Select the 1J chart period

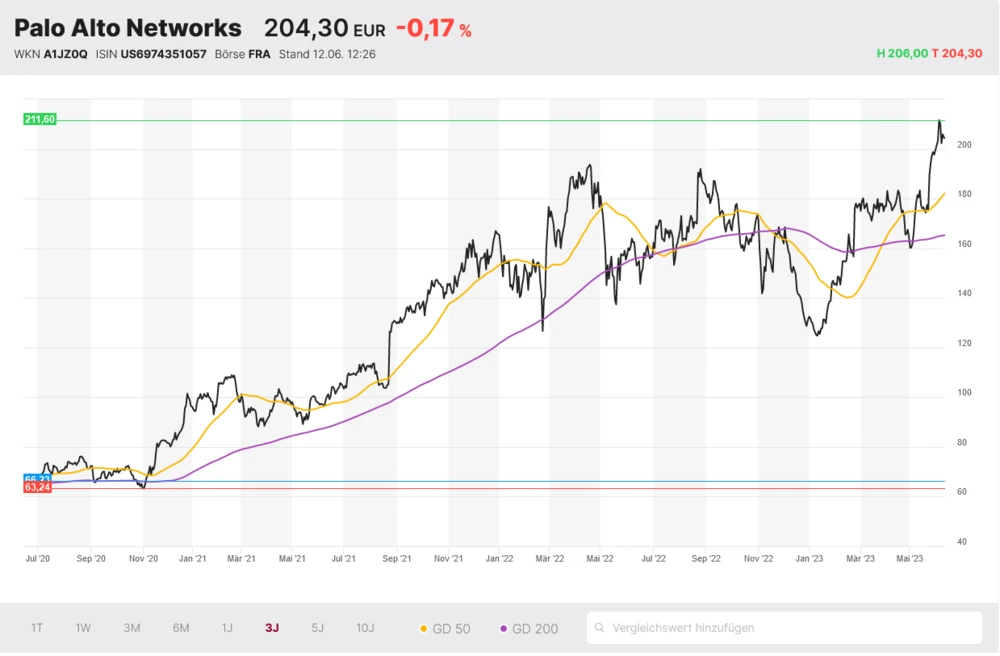[x=227, y=628]
